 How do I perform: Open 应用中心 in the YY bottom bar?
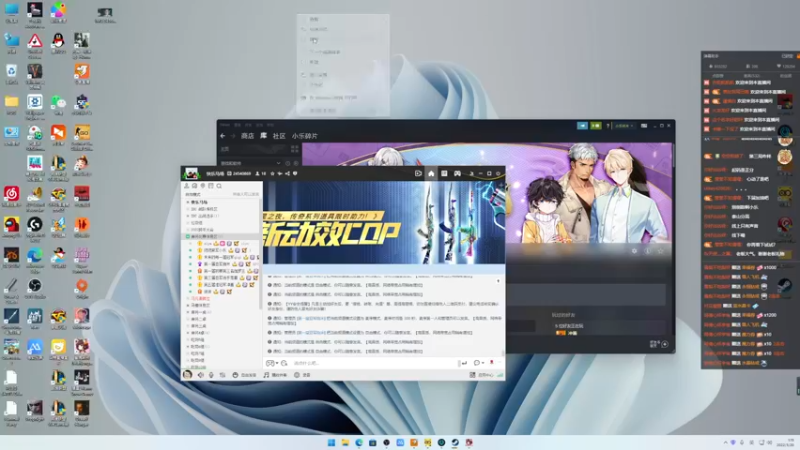tap(482, 375)
